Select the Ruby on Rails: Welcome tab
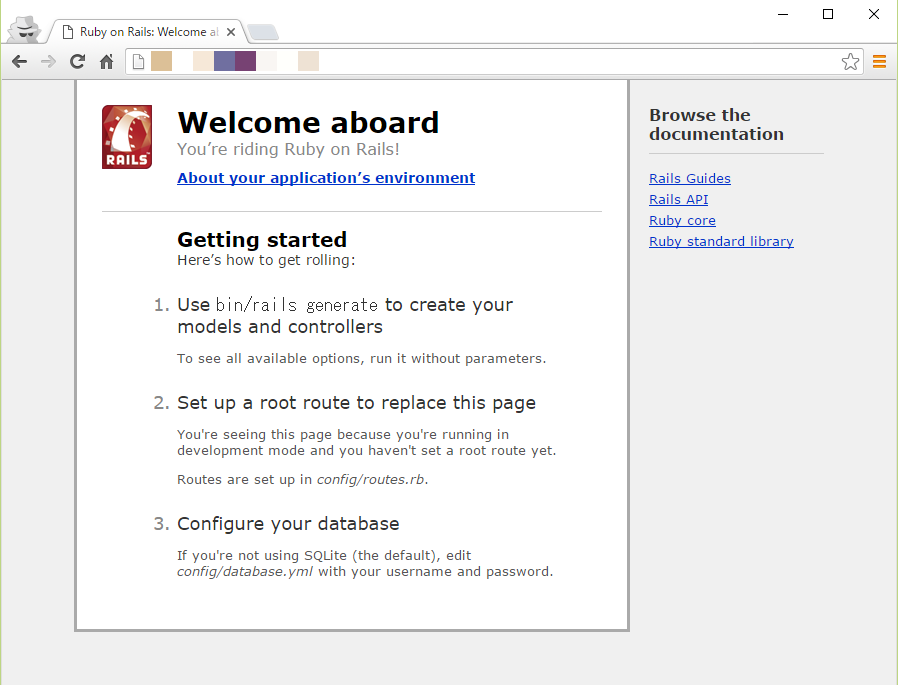 click(148, 32)
